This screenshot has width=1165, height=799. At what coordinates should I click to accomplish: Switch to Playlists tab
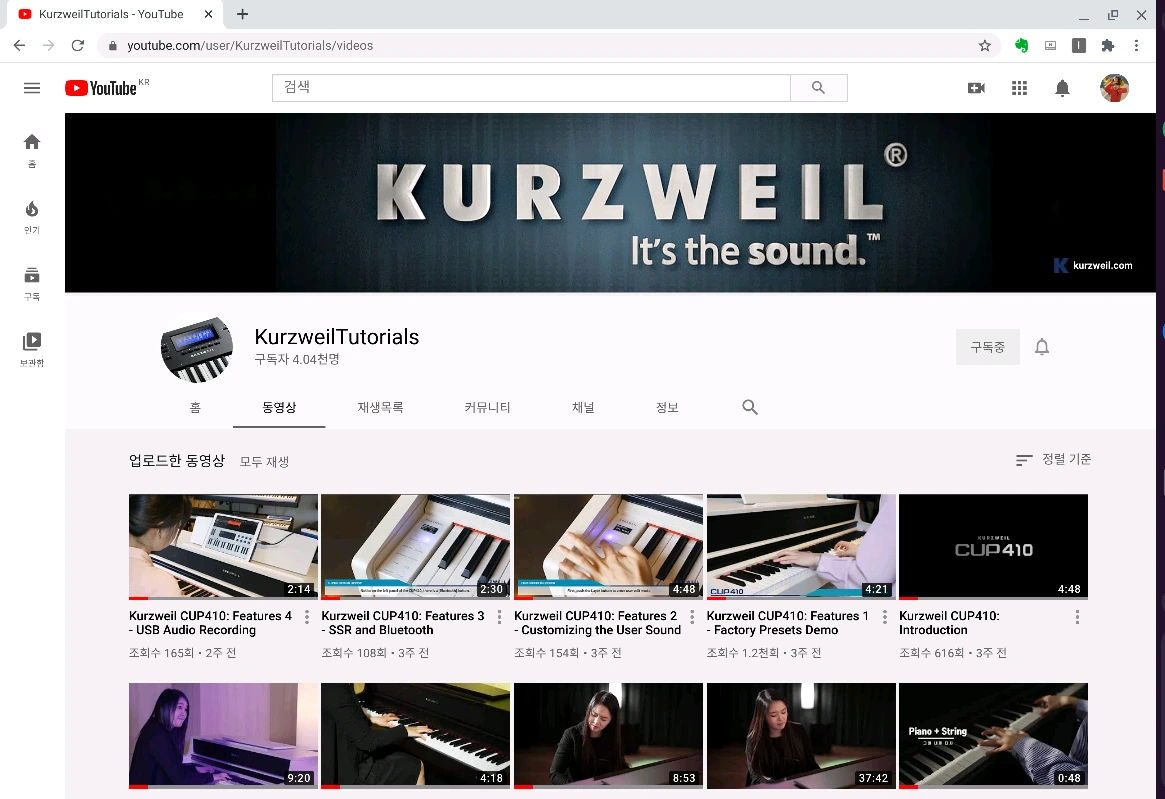[x=380, y=407]
